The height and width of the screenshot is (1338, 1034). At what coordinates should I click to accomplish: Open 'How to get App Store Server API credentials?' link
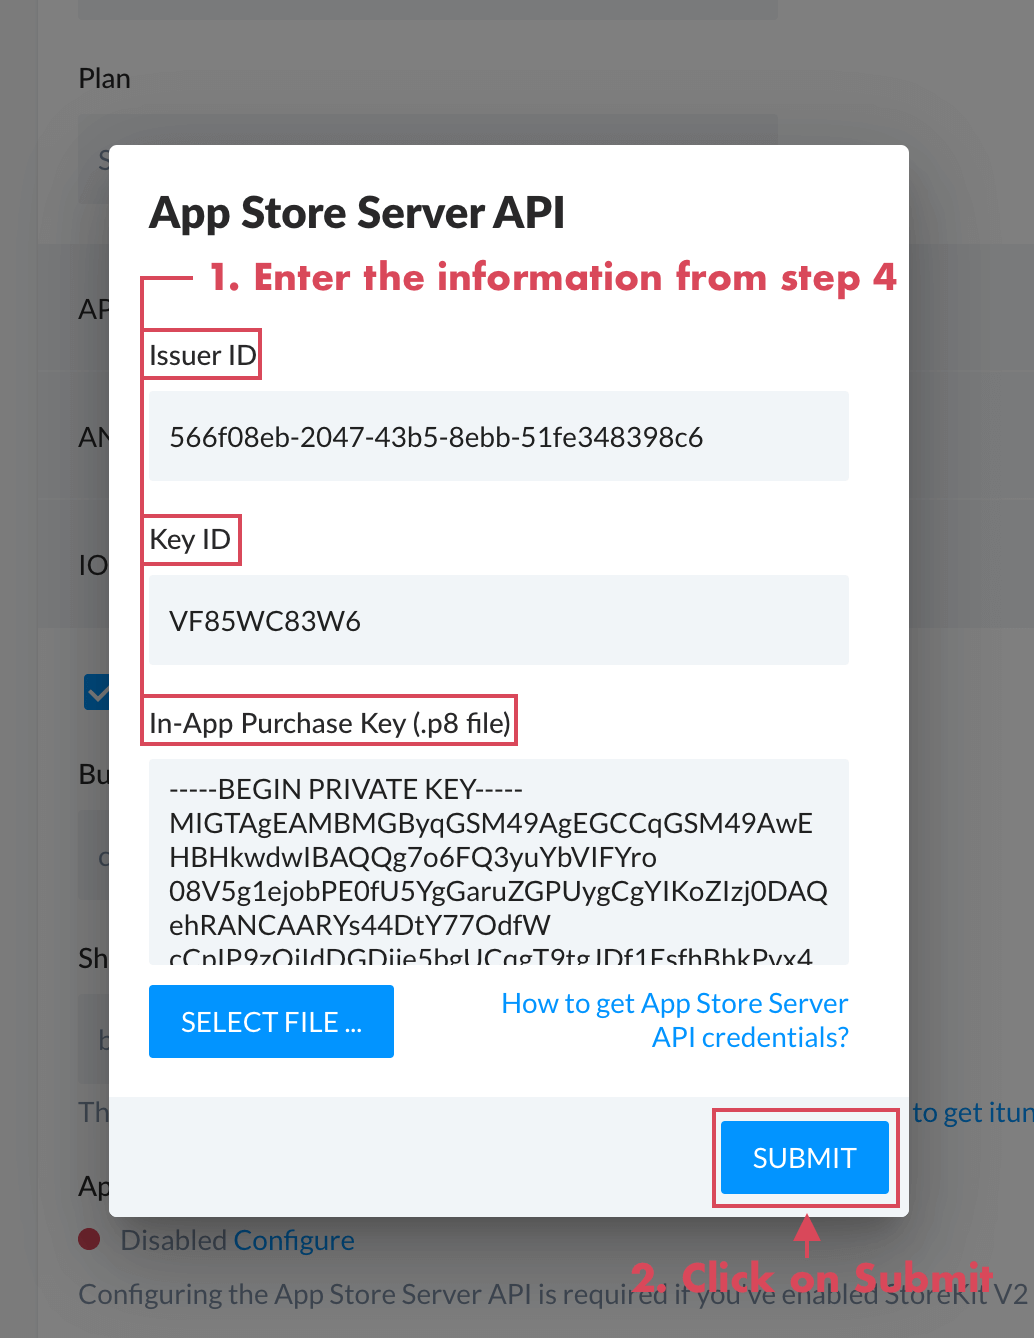coord(675,1020)
